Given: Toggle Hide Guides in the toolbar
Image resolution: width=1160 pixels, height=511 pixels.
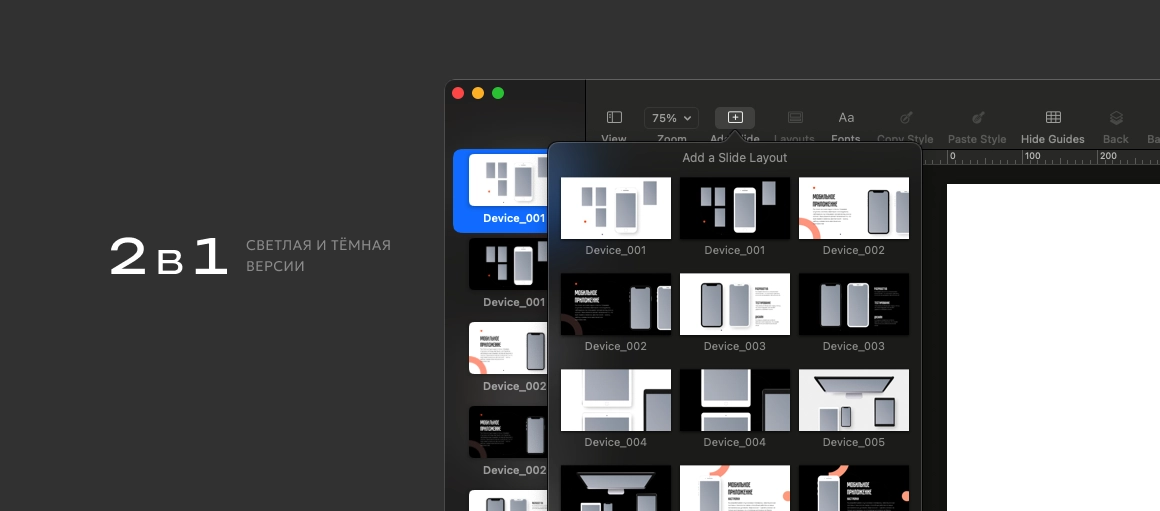Looking at the screenshot, I should click(x=1053, y=118).
